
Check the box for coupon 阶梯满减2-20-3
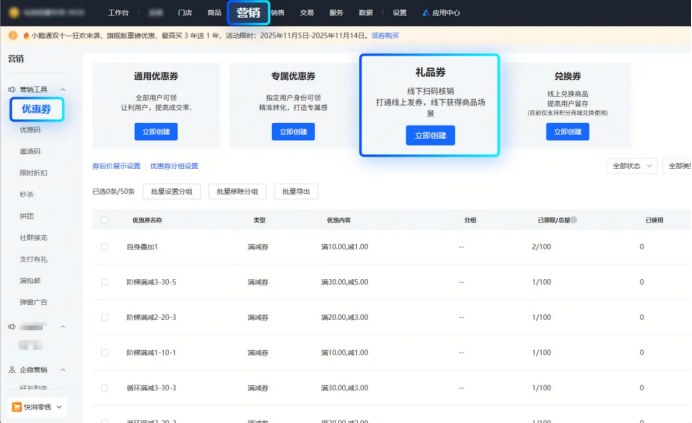point(105,317)
